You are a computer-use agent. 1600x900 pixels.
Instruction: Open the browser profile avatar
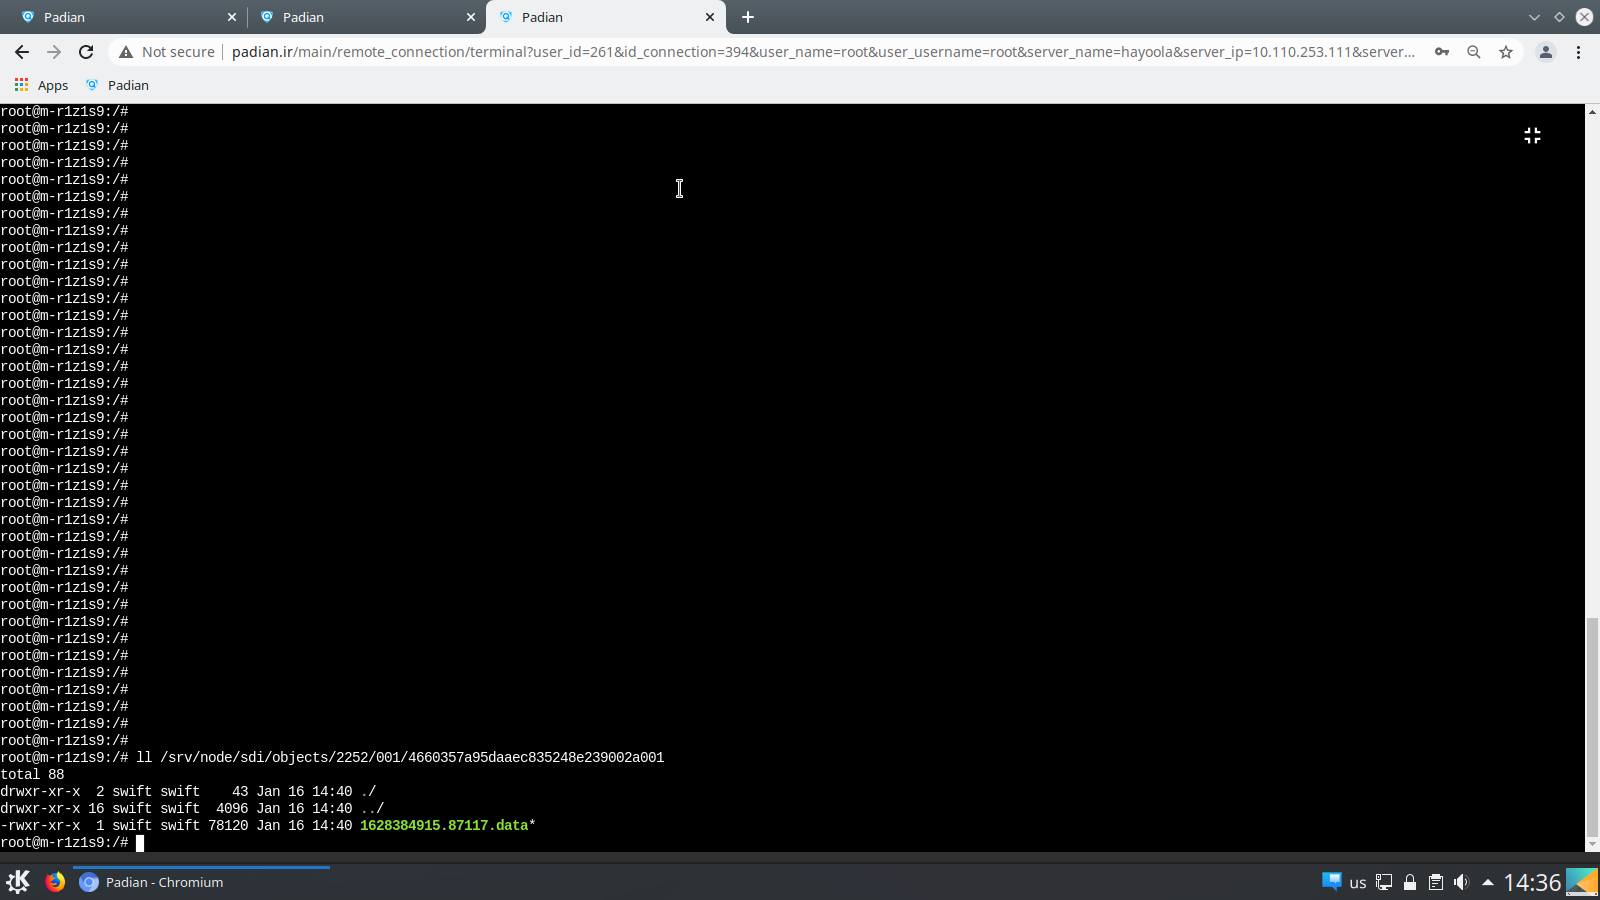point(1546,52)
